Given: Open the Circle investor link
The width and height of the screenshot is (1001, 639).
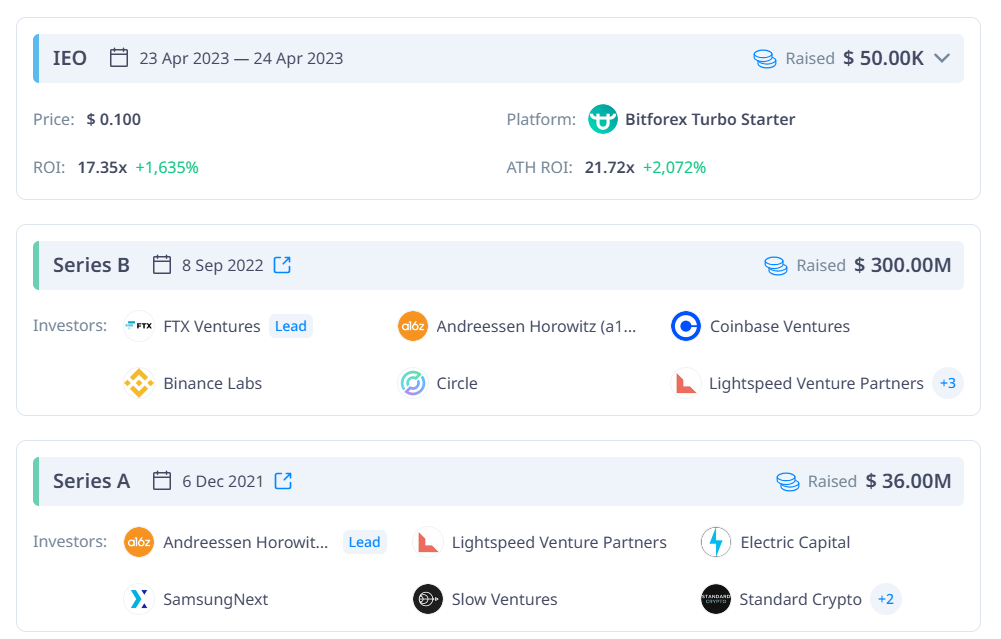Looking at the screenshot, I should (457, 383).
